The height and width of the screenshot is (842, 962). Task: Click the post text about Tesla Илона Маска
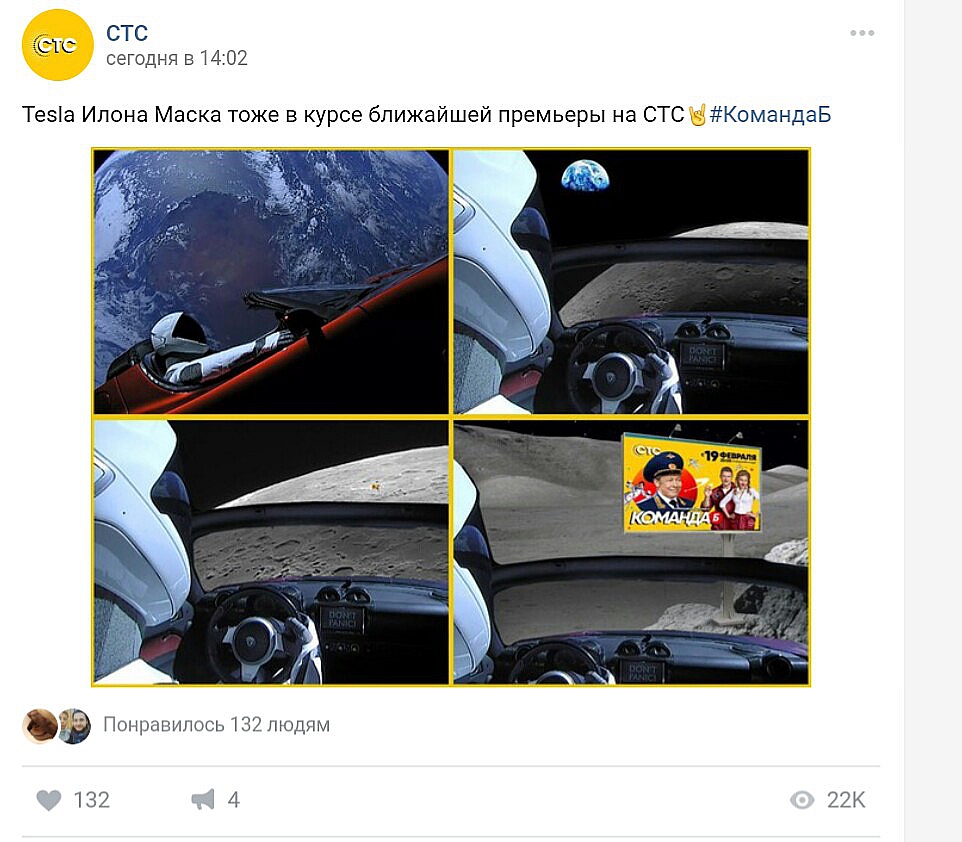click(353, 115)
